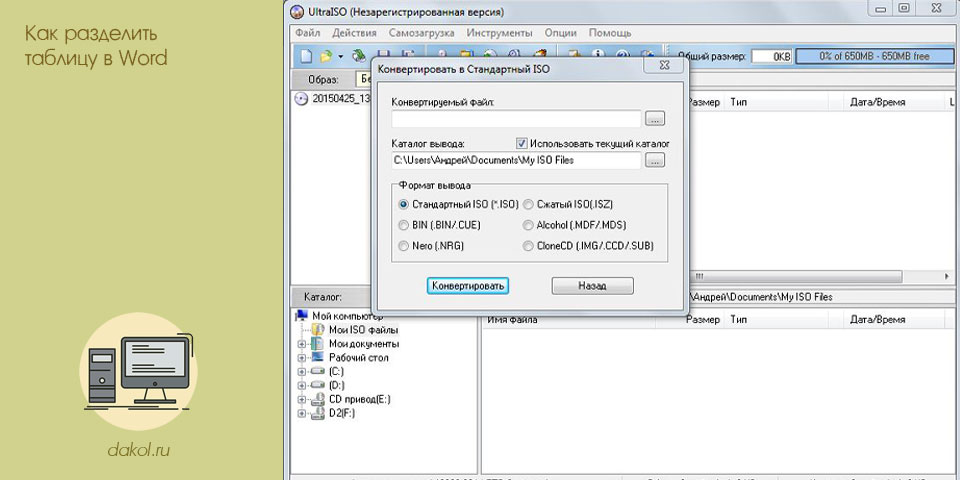Open the Действия menu
Viewport: 960px width, 480px height.
pyautogui.click(x=354, y=33)
